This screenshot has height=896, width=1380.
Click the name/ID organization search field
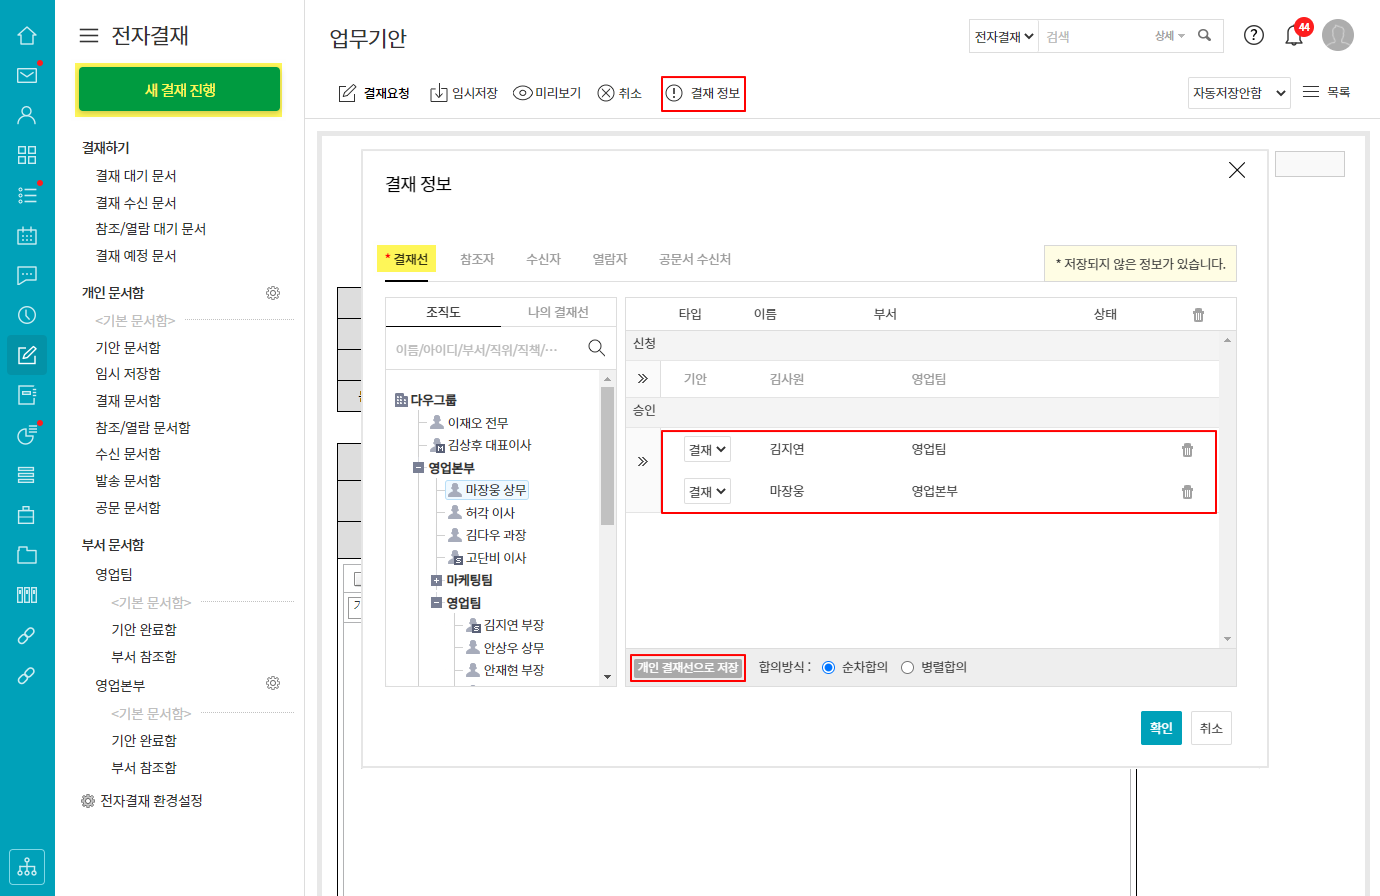(x=478, y=349)
